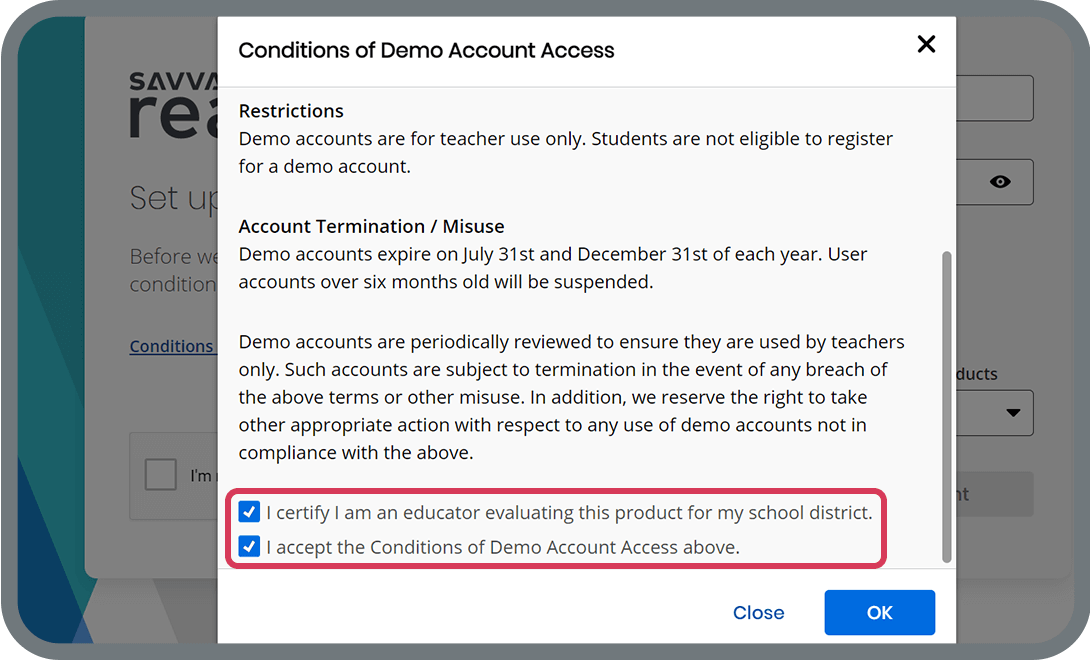Click the Restrictions heading
Viewport: 1090px width, 661px height.
(291, 111)
